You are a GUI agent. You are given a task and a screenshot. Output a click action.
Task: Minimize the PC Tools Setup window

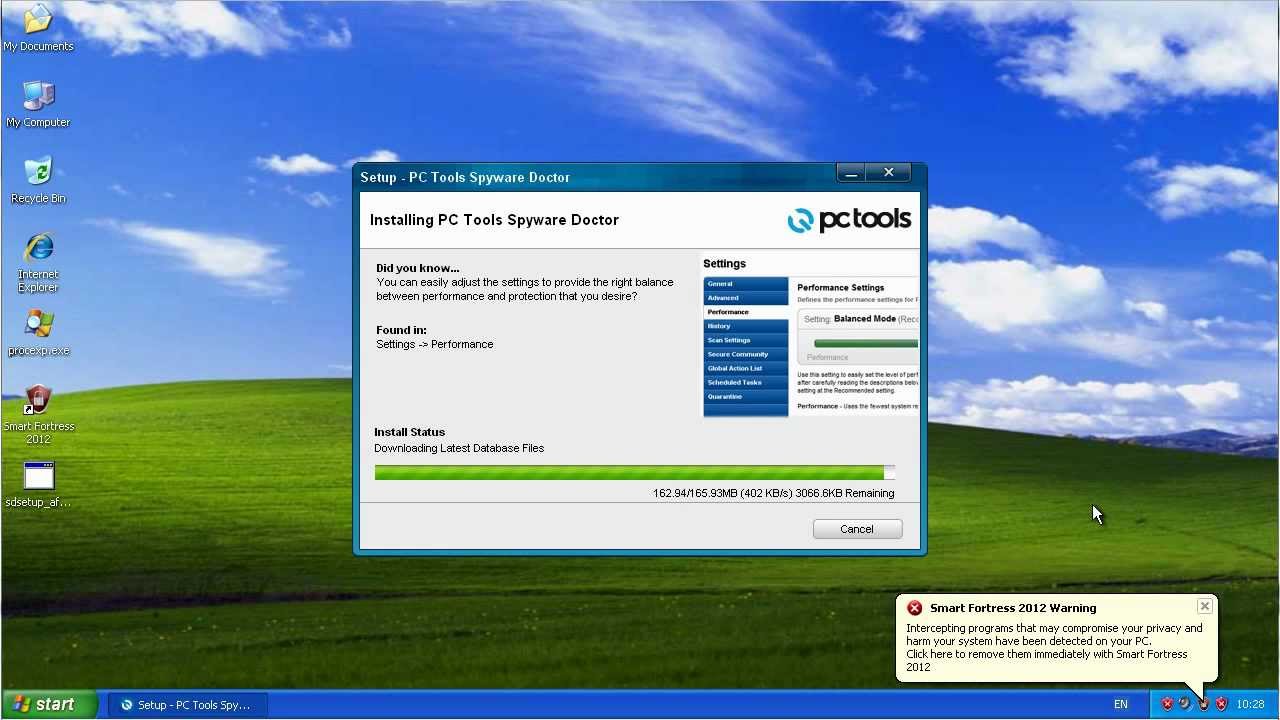tap(851, 173)
